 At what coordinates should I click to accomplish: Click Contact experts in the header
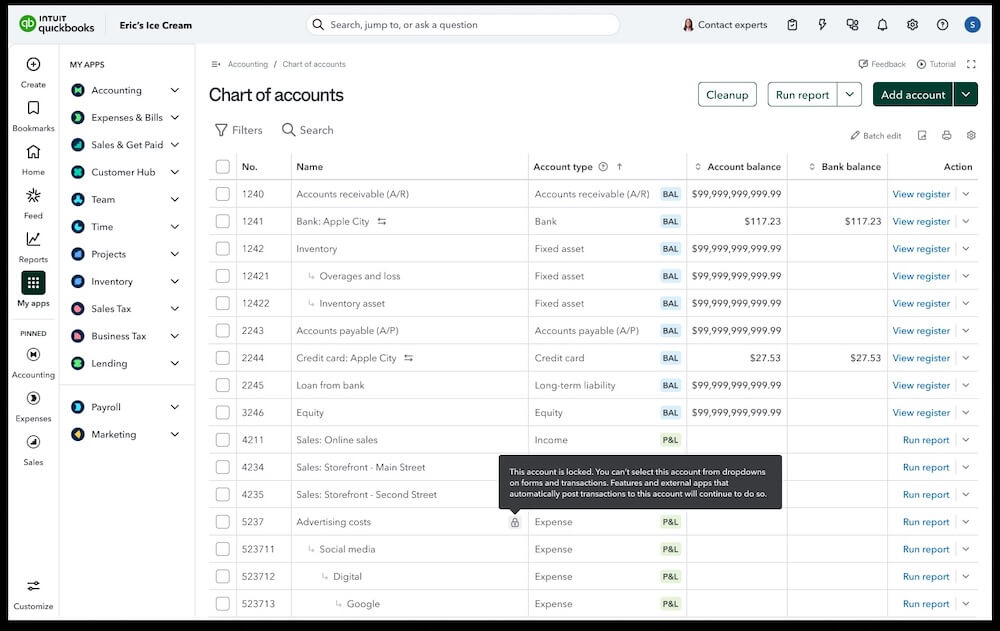point(725,25)
